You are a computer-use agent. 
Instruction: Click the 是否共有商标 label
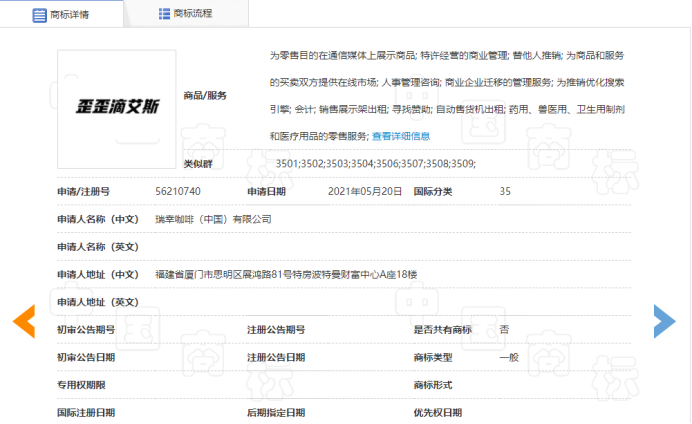[443, 330]
